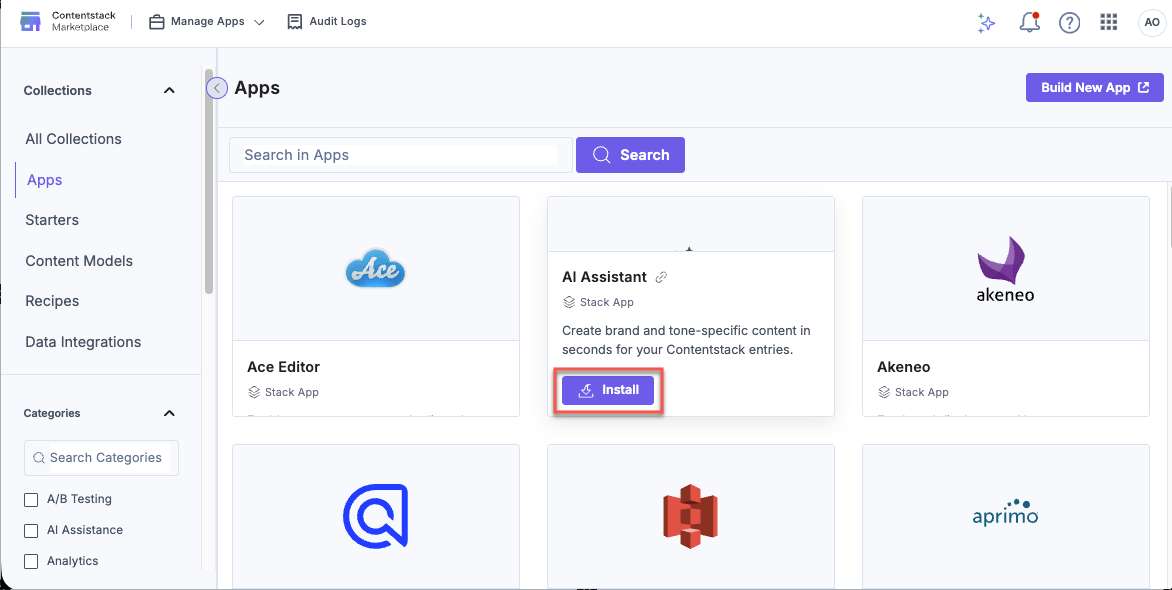
Task: Click the sidebar vertical scrollbar
Action: click(209, 181)
